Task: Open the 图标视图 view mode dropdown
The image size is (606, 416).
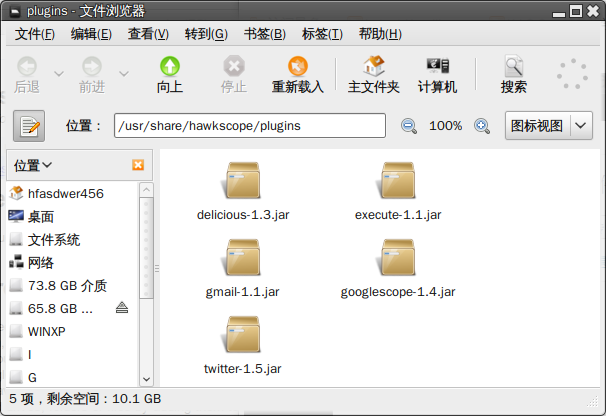Action: click(x=548, y=126)
